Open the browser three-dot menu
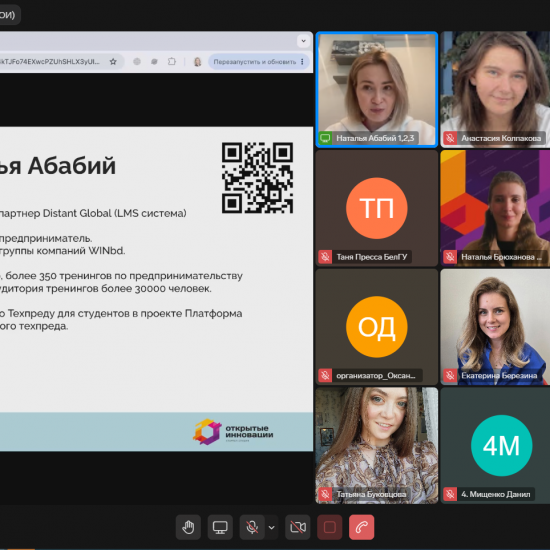The height and width of the screenshot is (550, 550). (302, 62)
